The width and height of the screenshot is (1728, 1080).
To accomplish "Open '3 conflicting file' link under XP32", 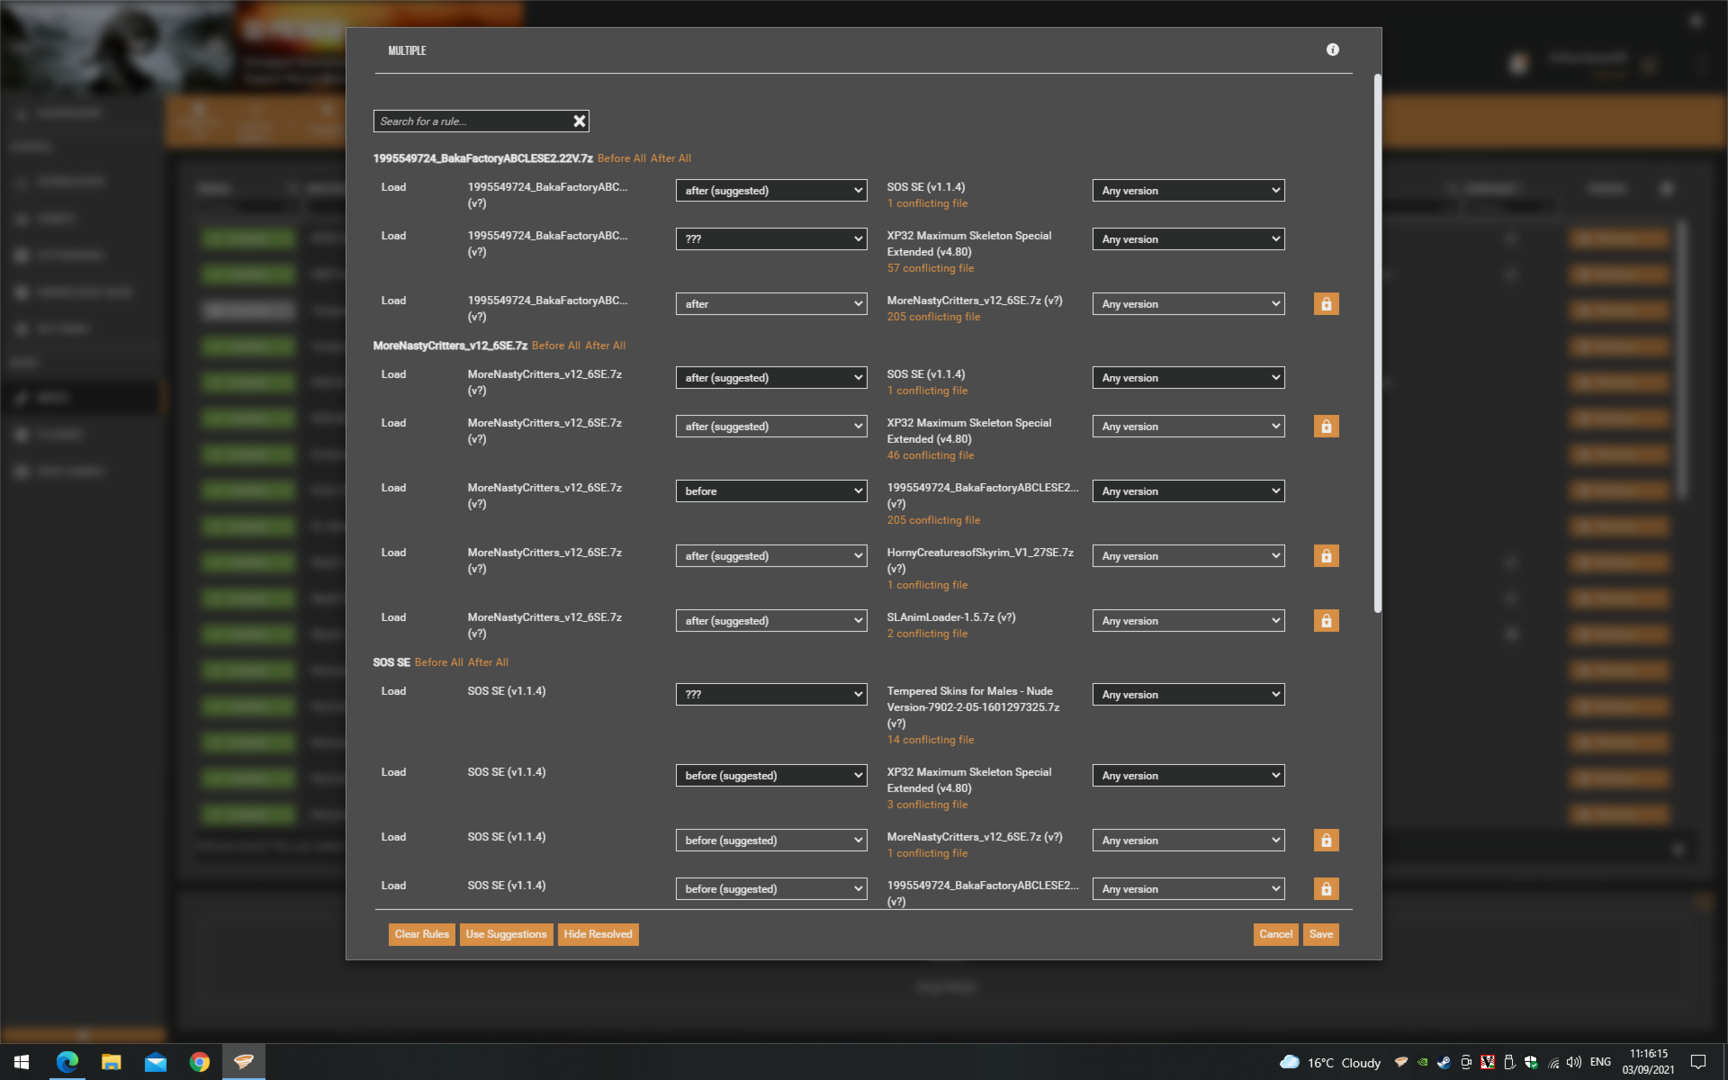I will pos(927,805).
